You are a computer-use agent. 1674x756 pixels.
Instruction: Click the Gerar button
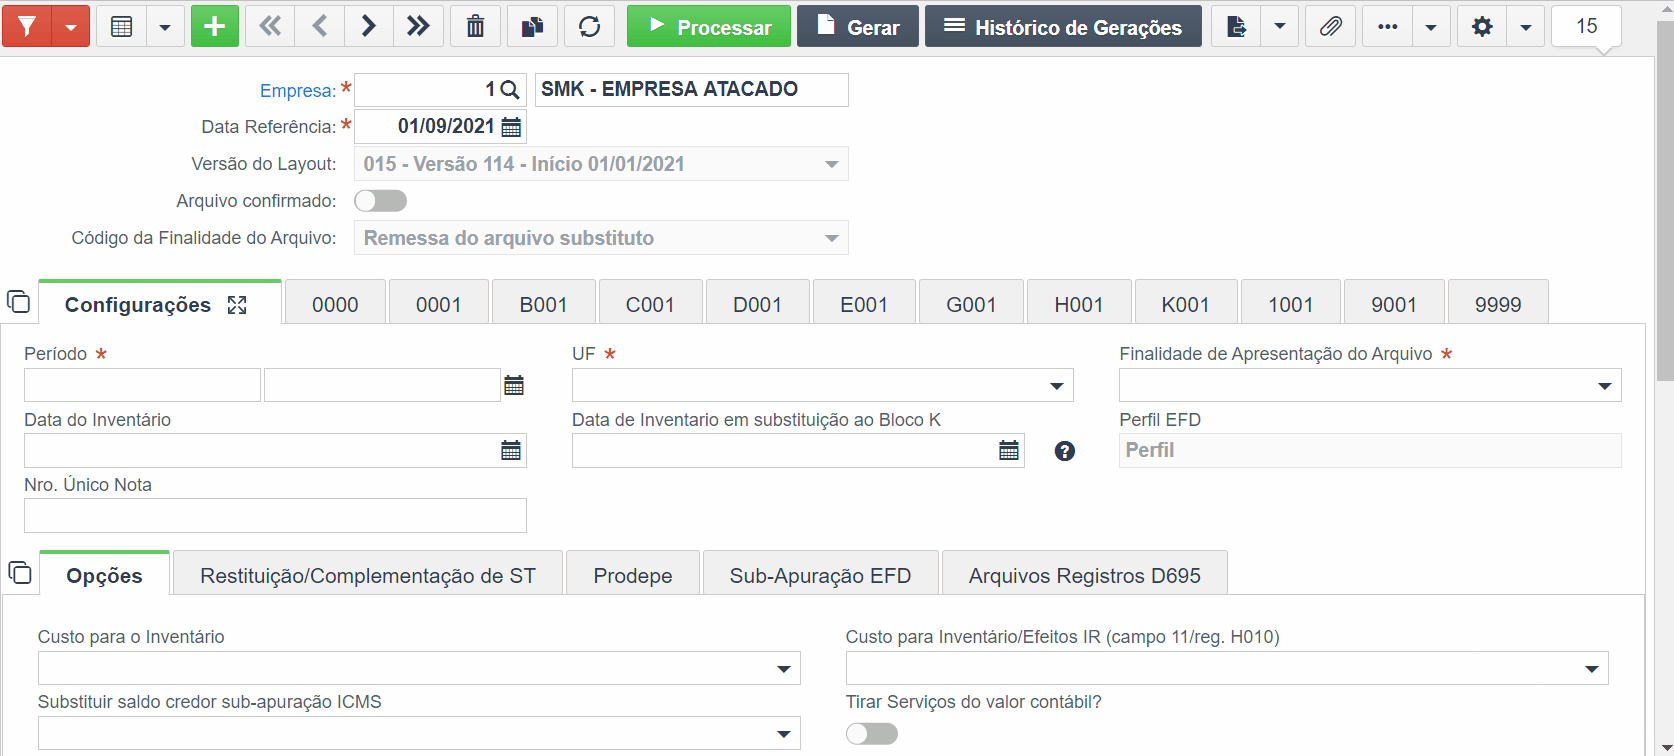pos(858,26)
